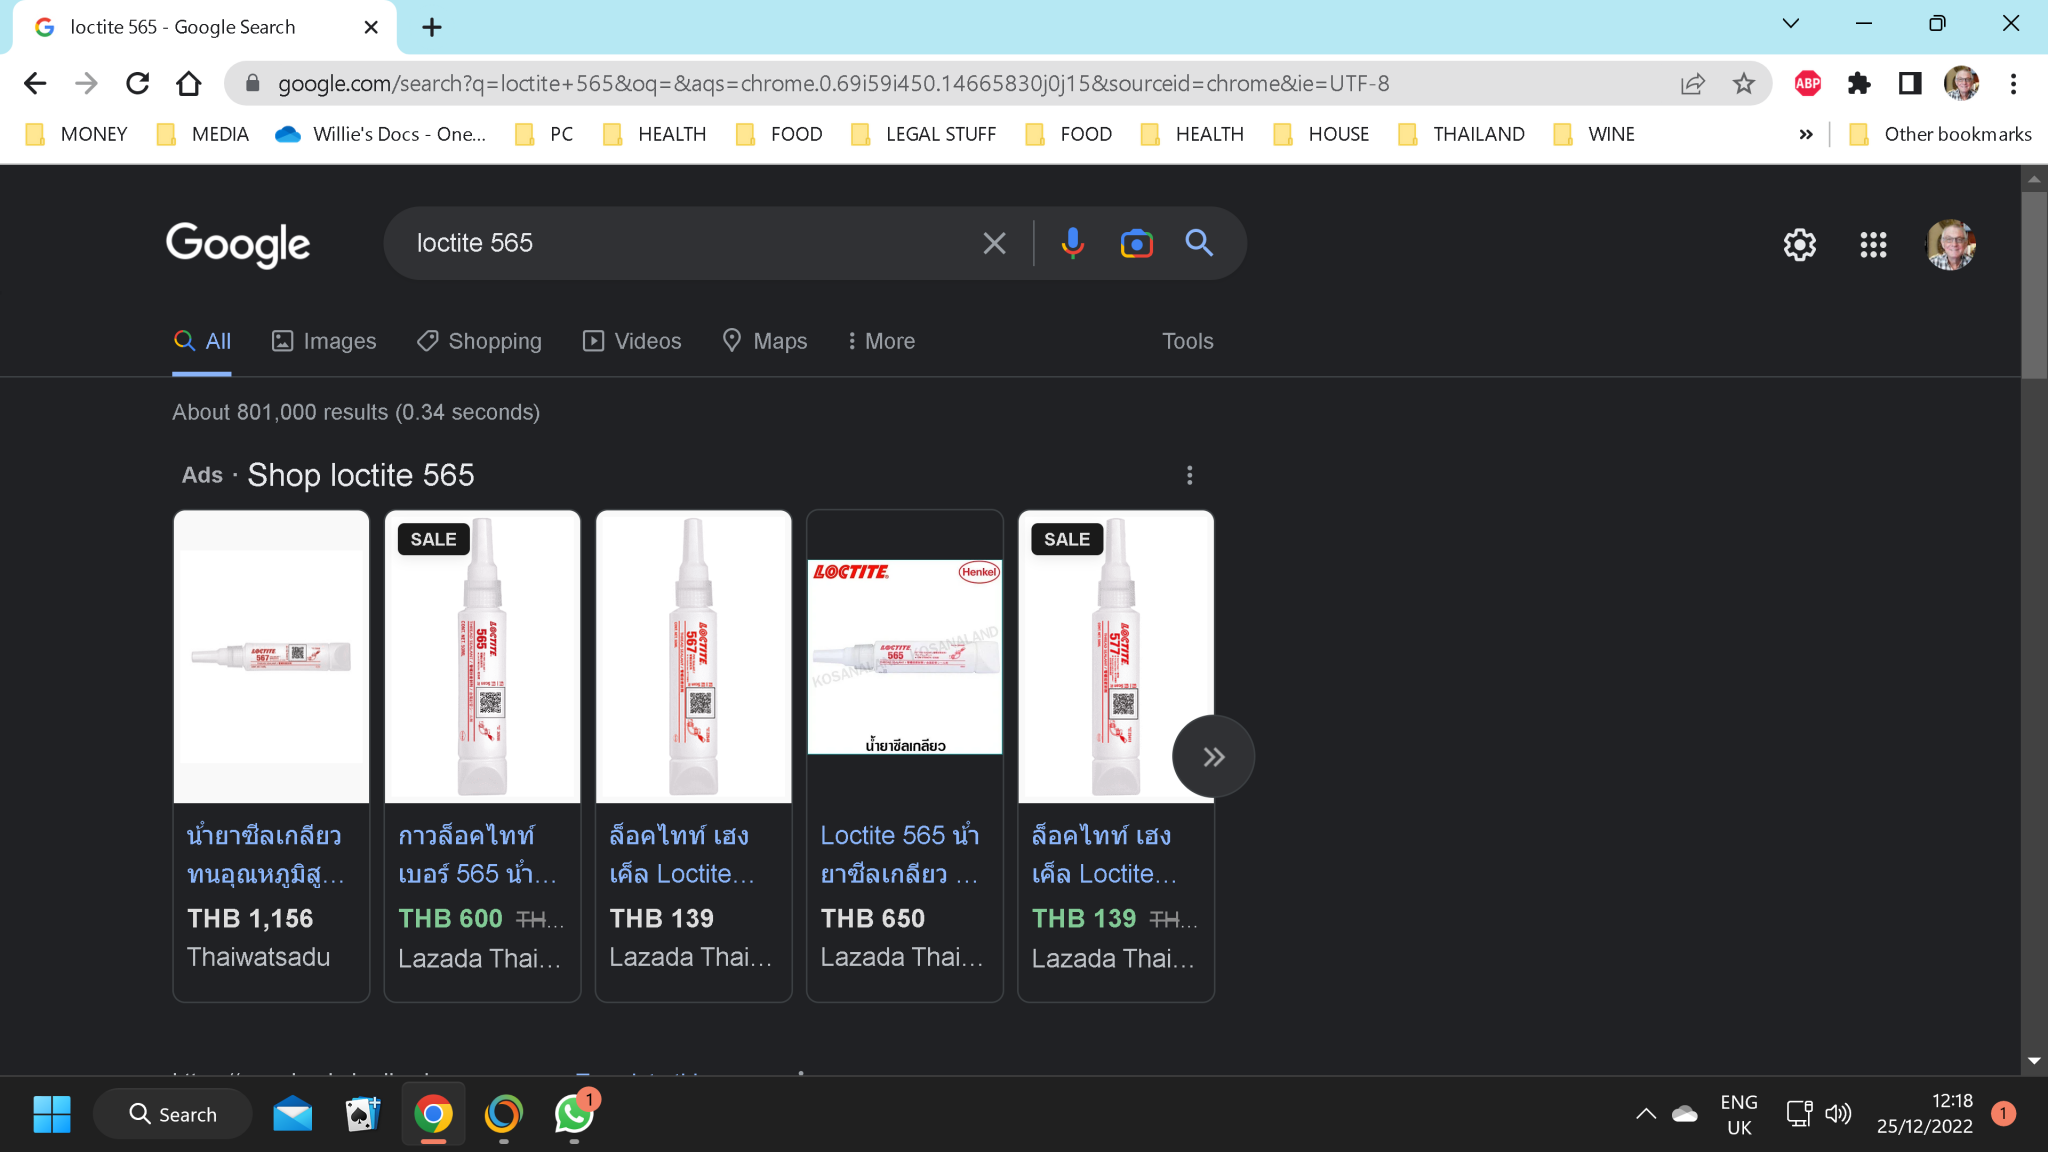Open the ads options three-dot menu
2048x1152 pixels.
click(1189, 475)
